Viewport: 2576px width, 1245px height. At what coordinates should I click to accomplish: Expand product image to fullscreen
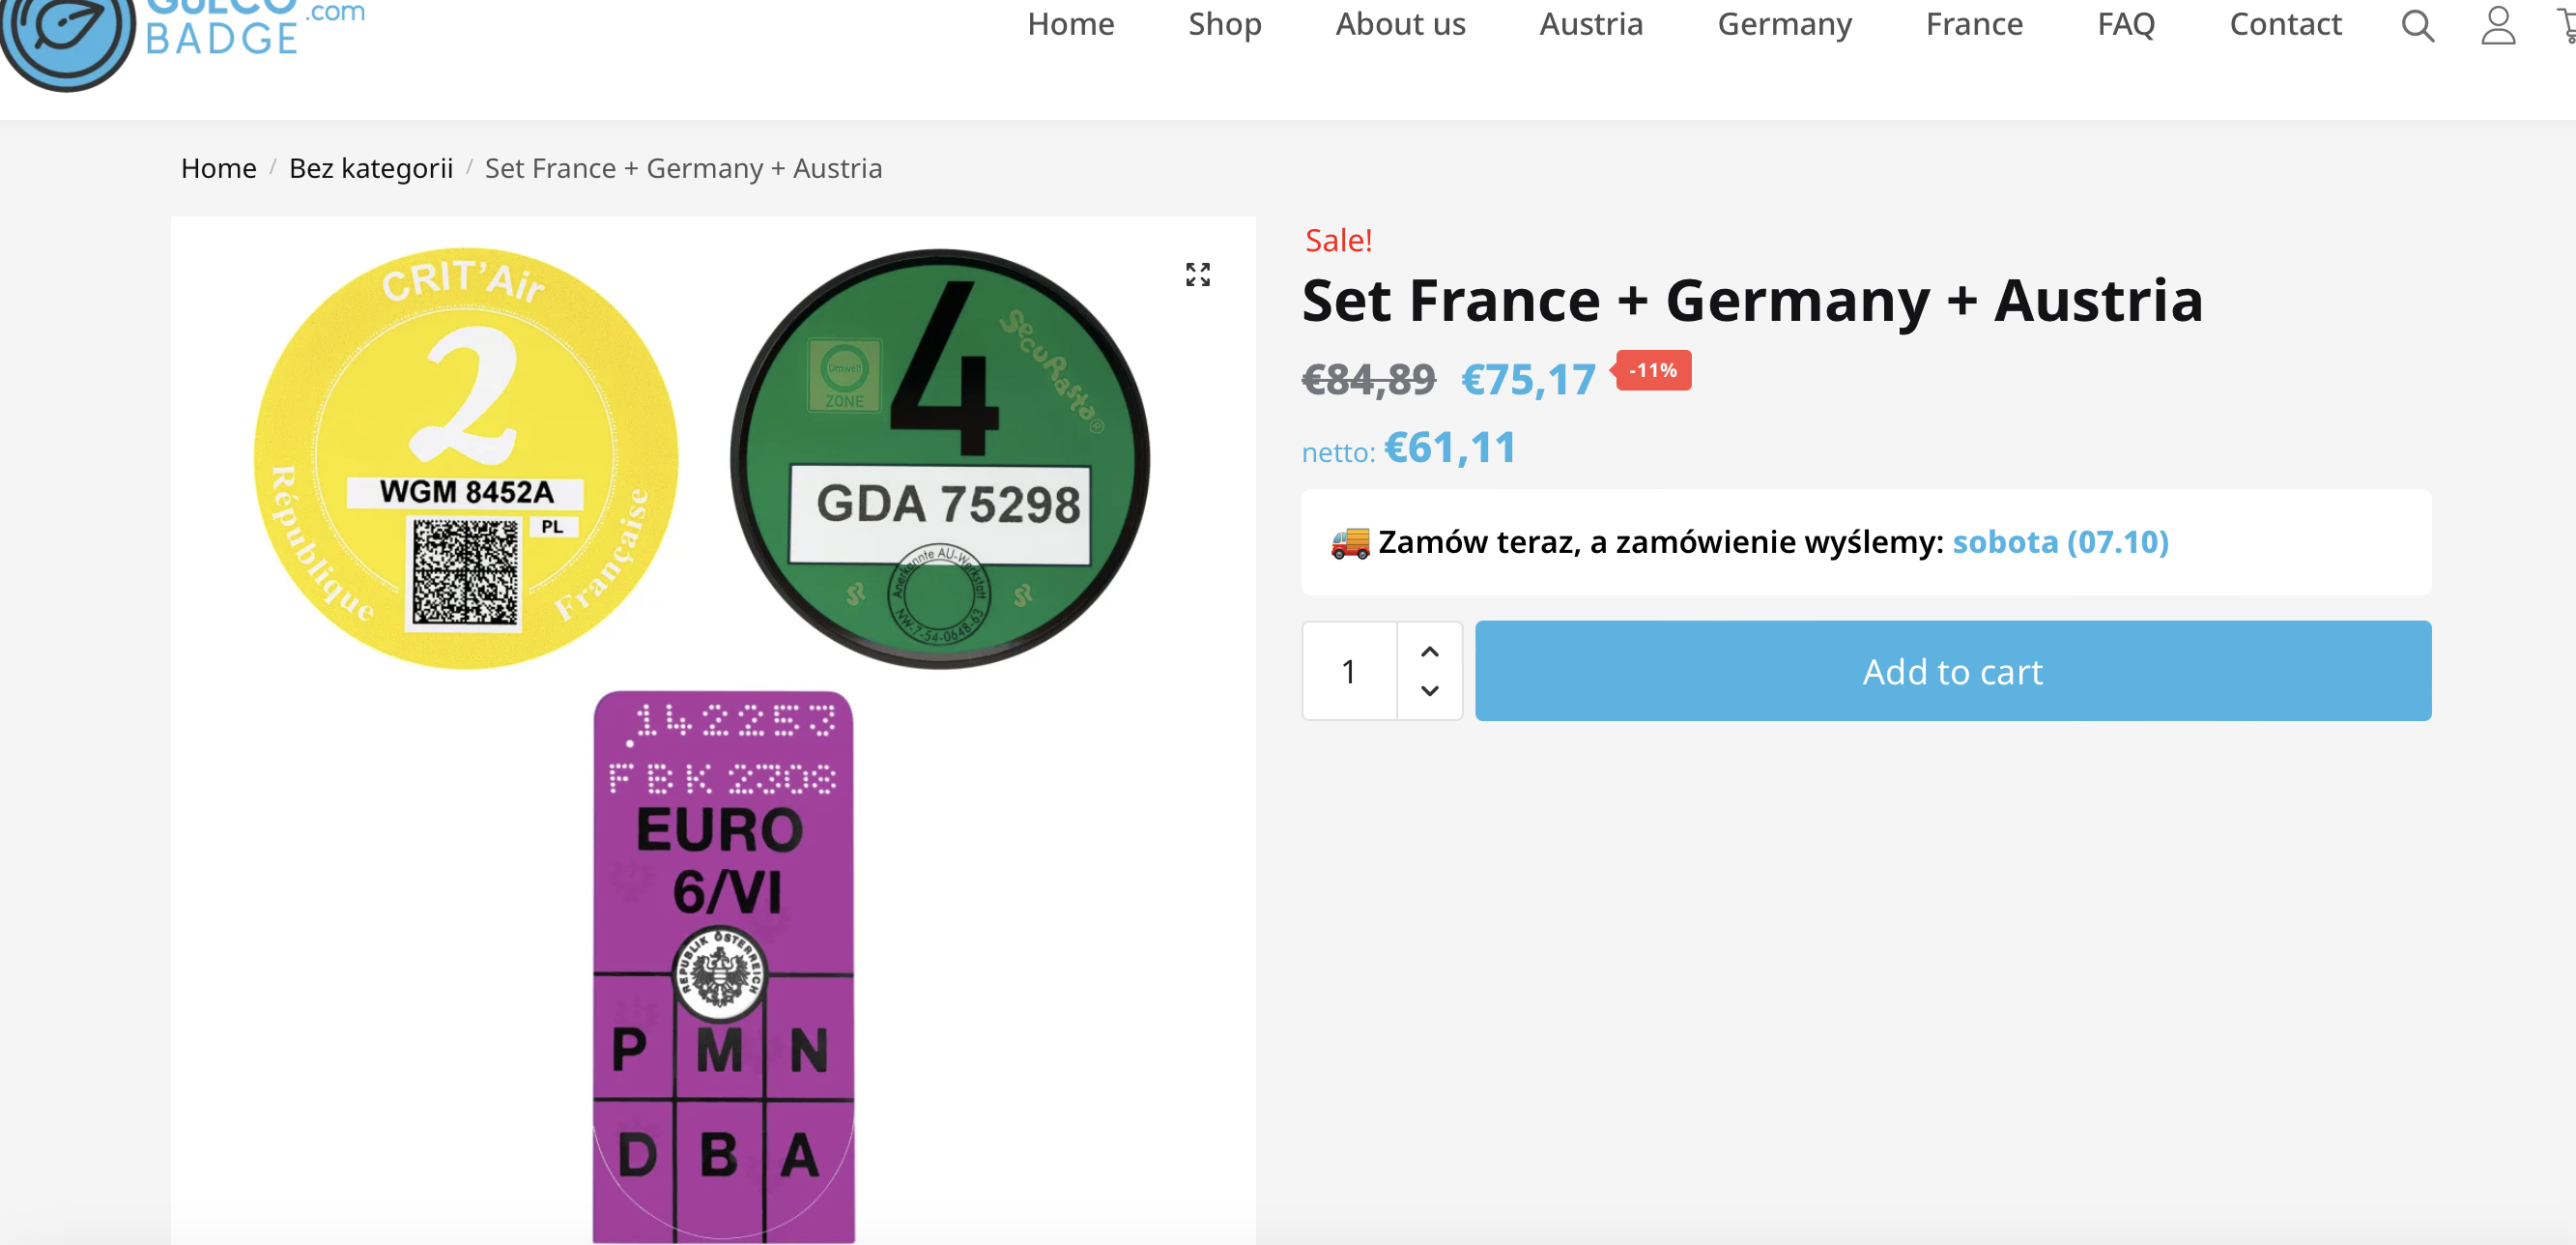[1197, 274]
